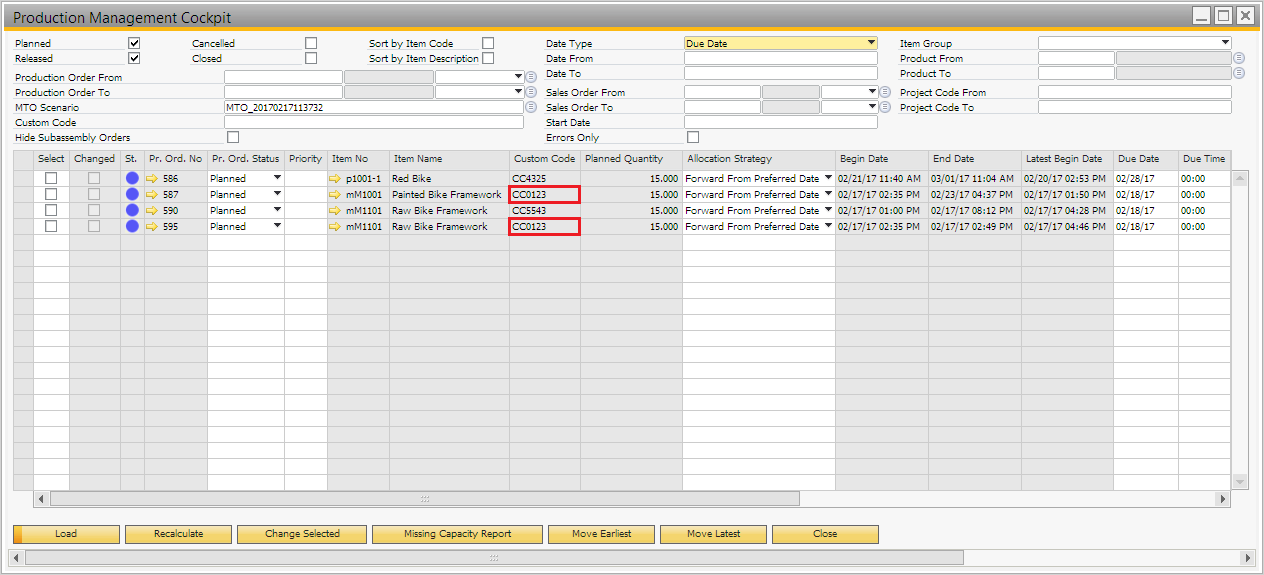
Task: Open choose-list icon beside Product From
Action: pyautogui.click(x=1239, y=58)
